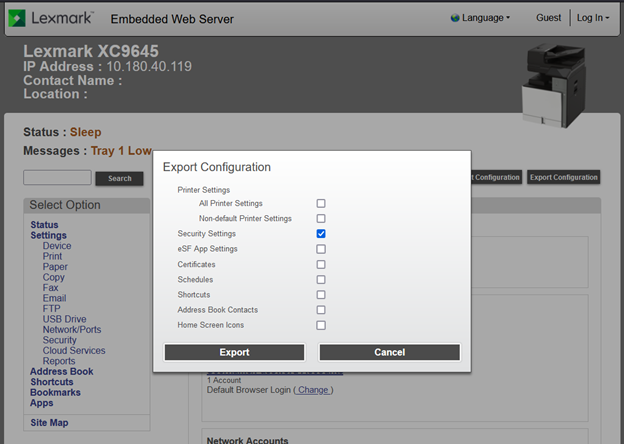Check the Shortcuts export option
This screenshot has height=444, width=624.
tap(321, 295)
